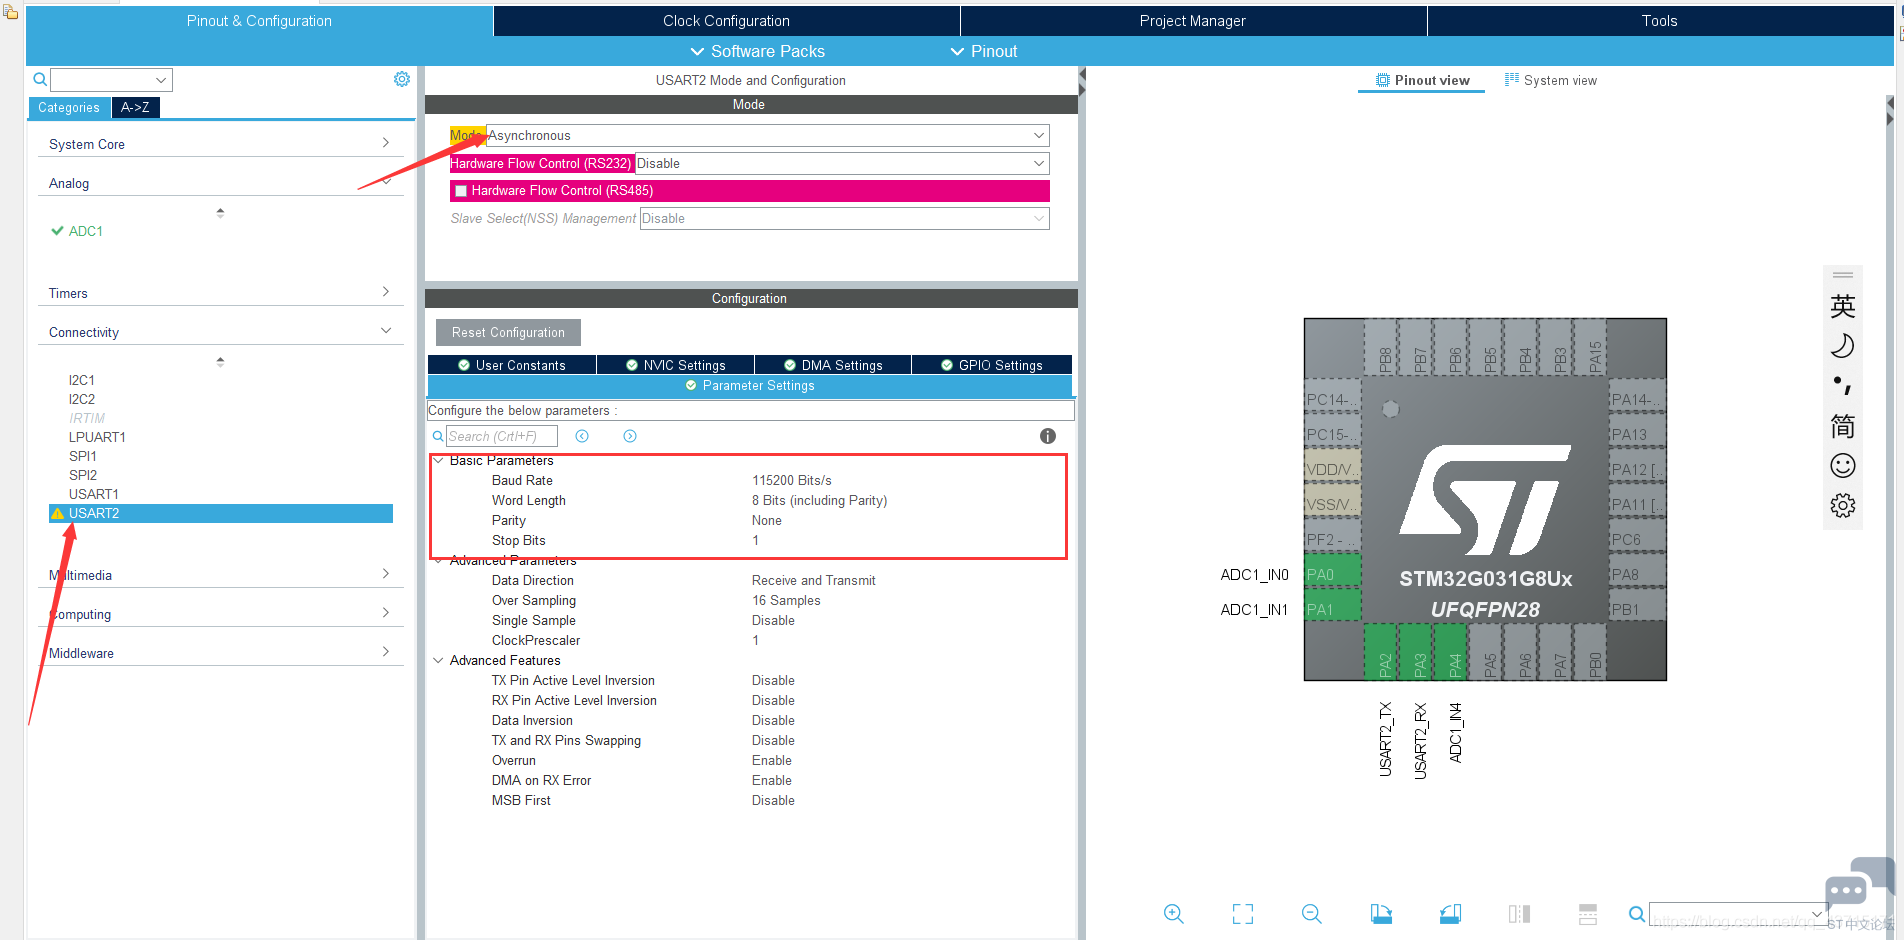Viewport: 1904px width, 940px height.
Task: Open the GPIO Settings tab
Action: click(x=992, y=365)
